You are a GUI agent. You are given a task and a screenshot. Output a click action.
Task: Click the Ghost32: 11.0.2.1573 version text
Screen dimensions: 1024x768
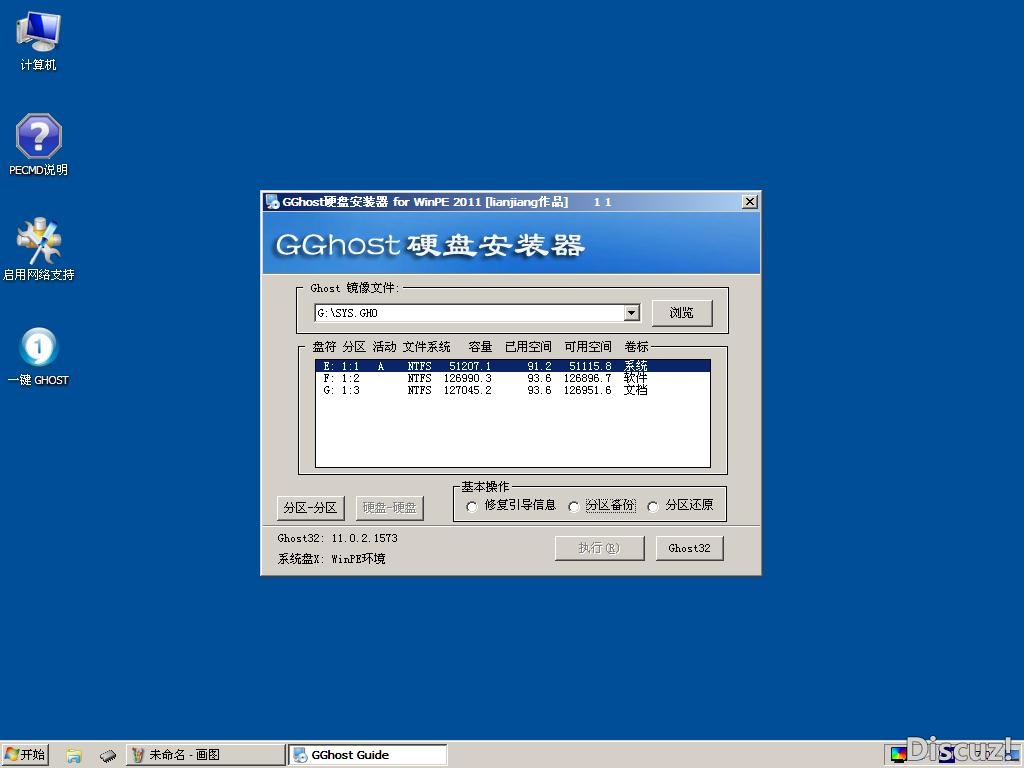[337, 538]
